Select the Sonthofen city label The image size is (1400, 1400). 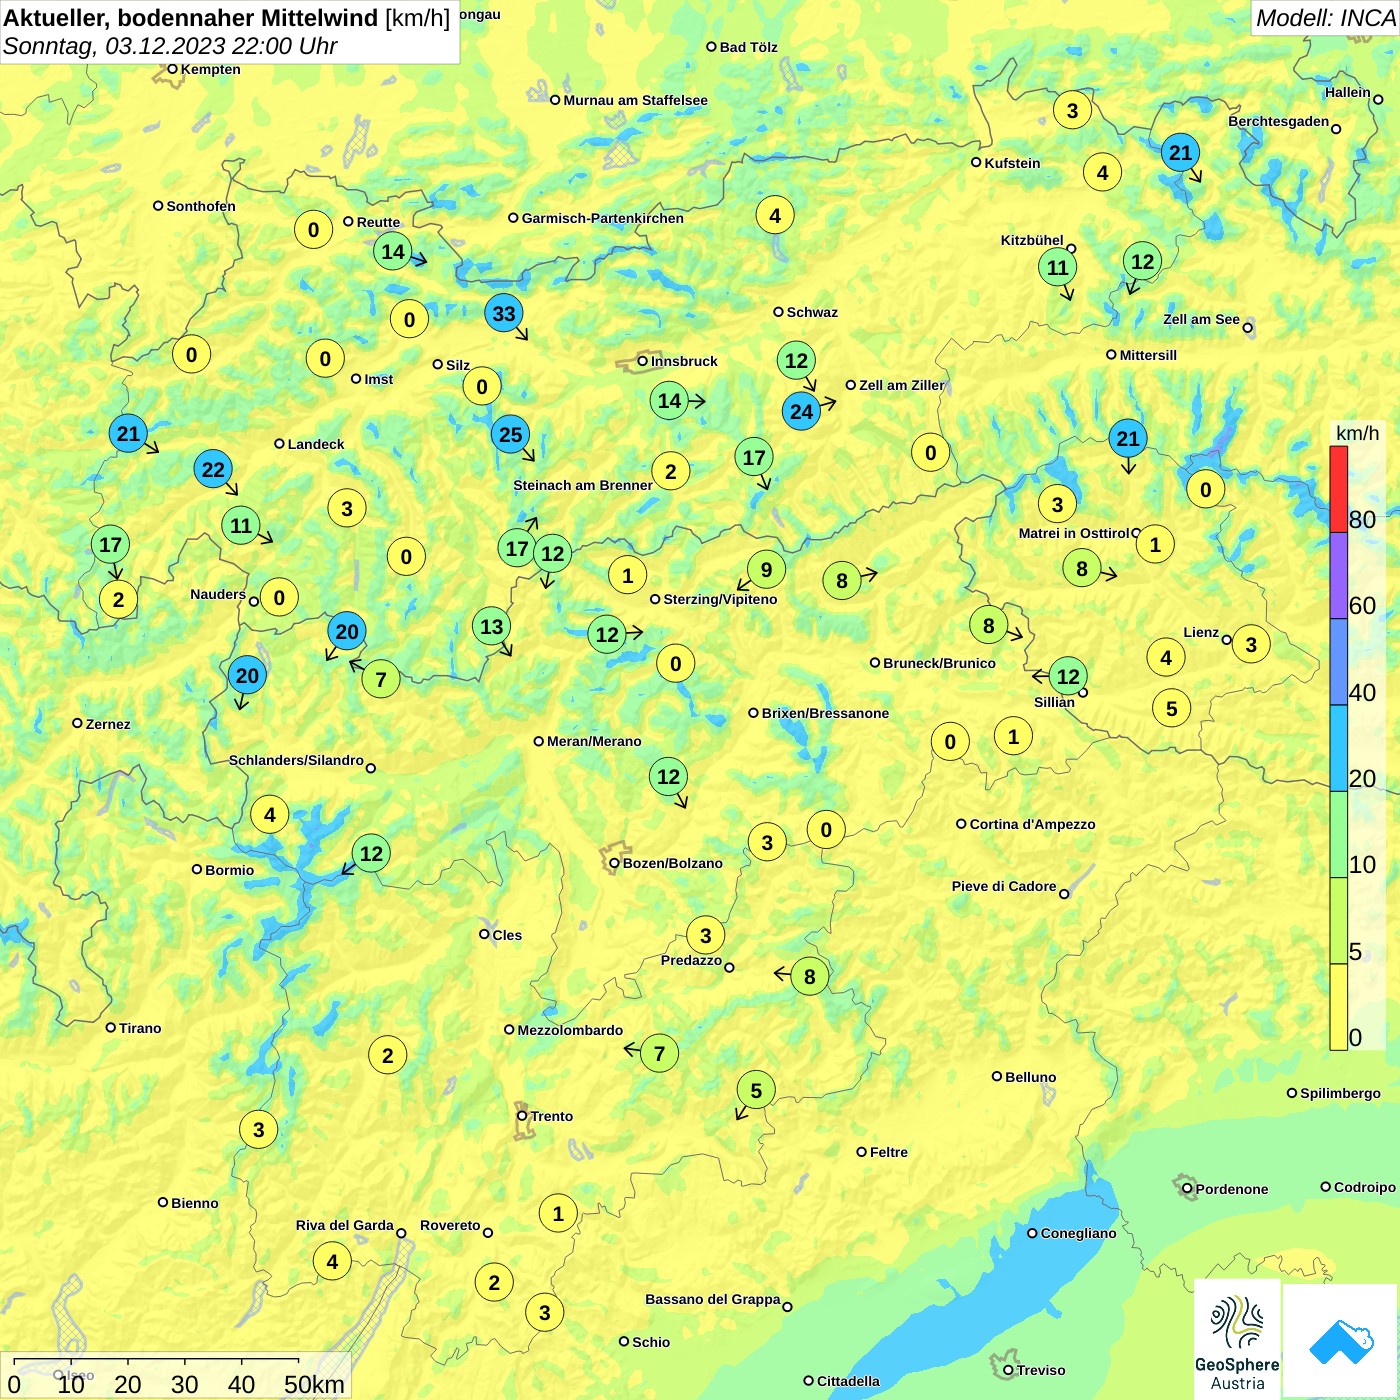click(x=201, y=206)
